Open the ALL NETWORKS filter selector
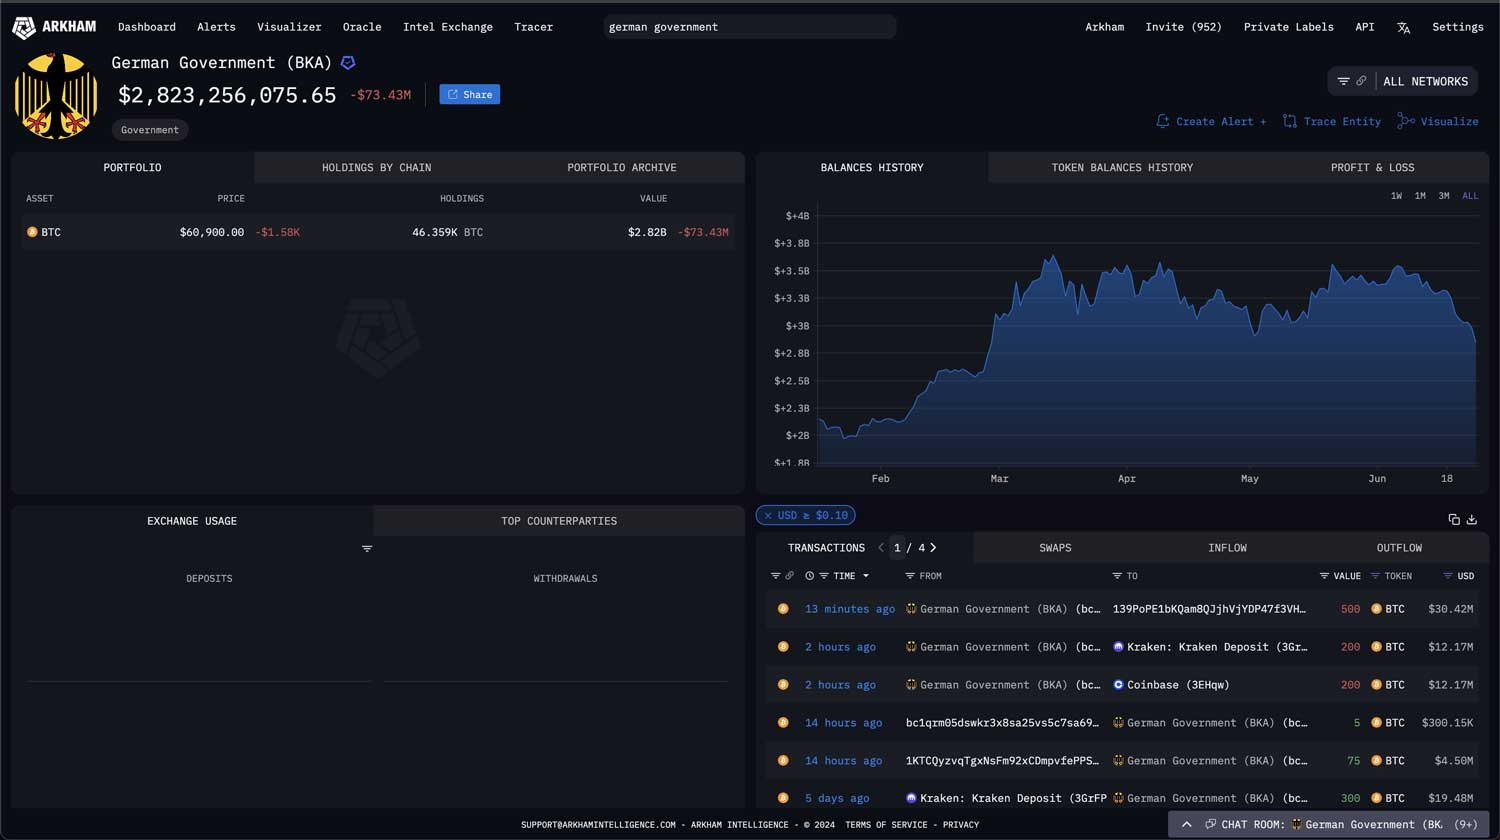The height and width of the screenshot is (840, 1500). (x=1402, y=81)
